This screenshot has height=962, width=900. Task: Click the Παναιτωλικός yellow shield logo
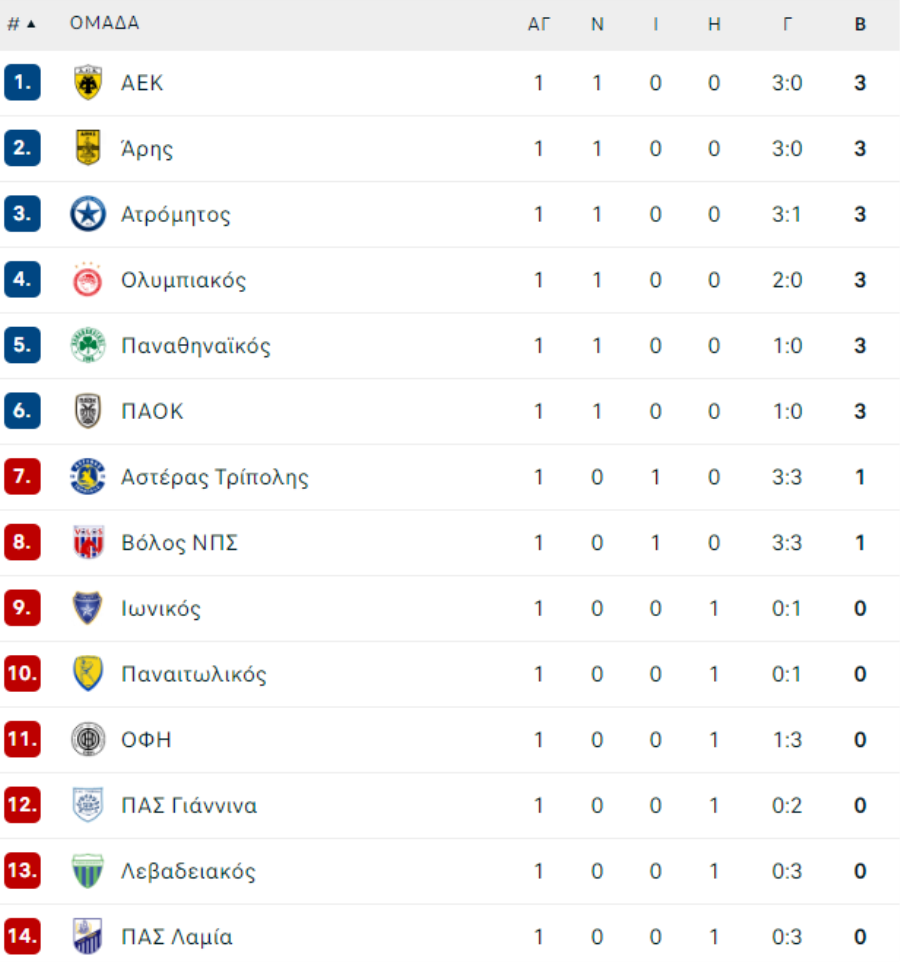(88, 674)
